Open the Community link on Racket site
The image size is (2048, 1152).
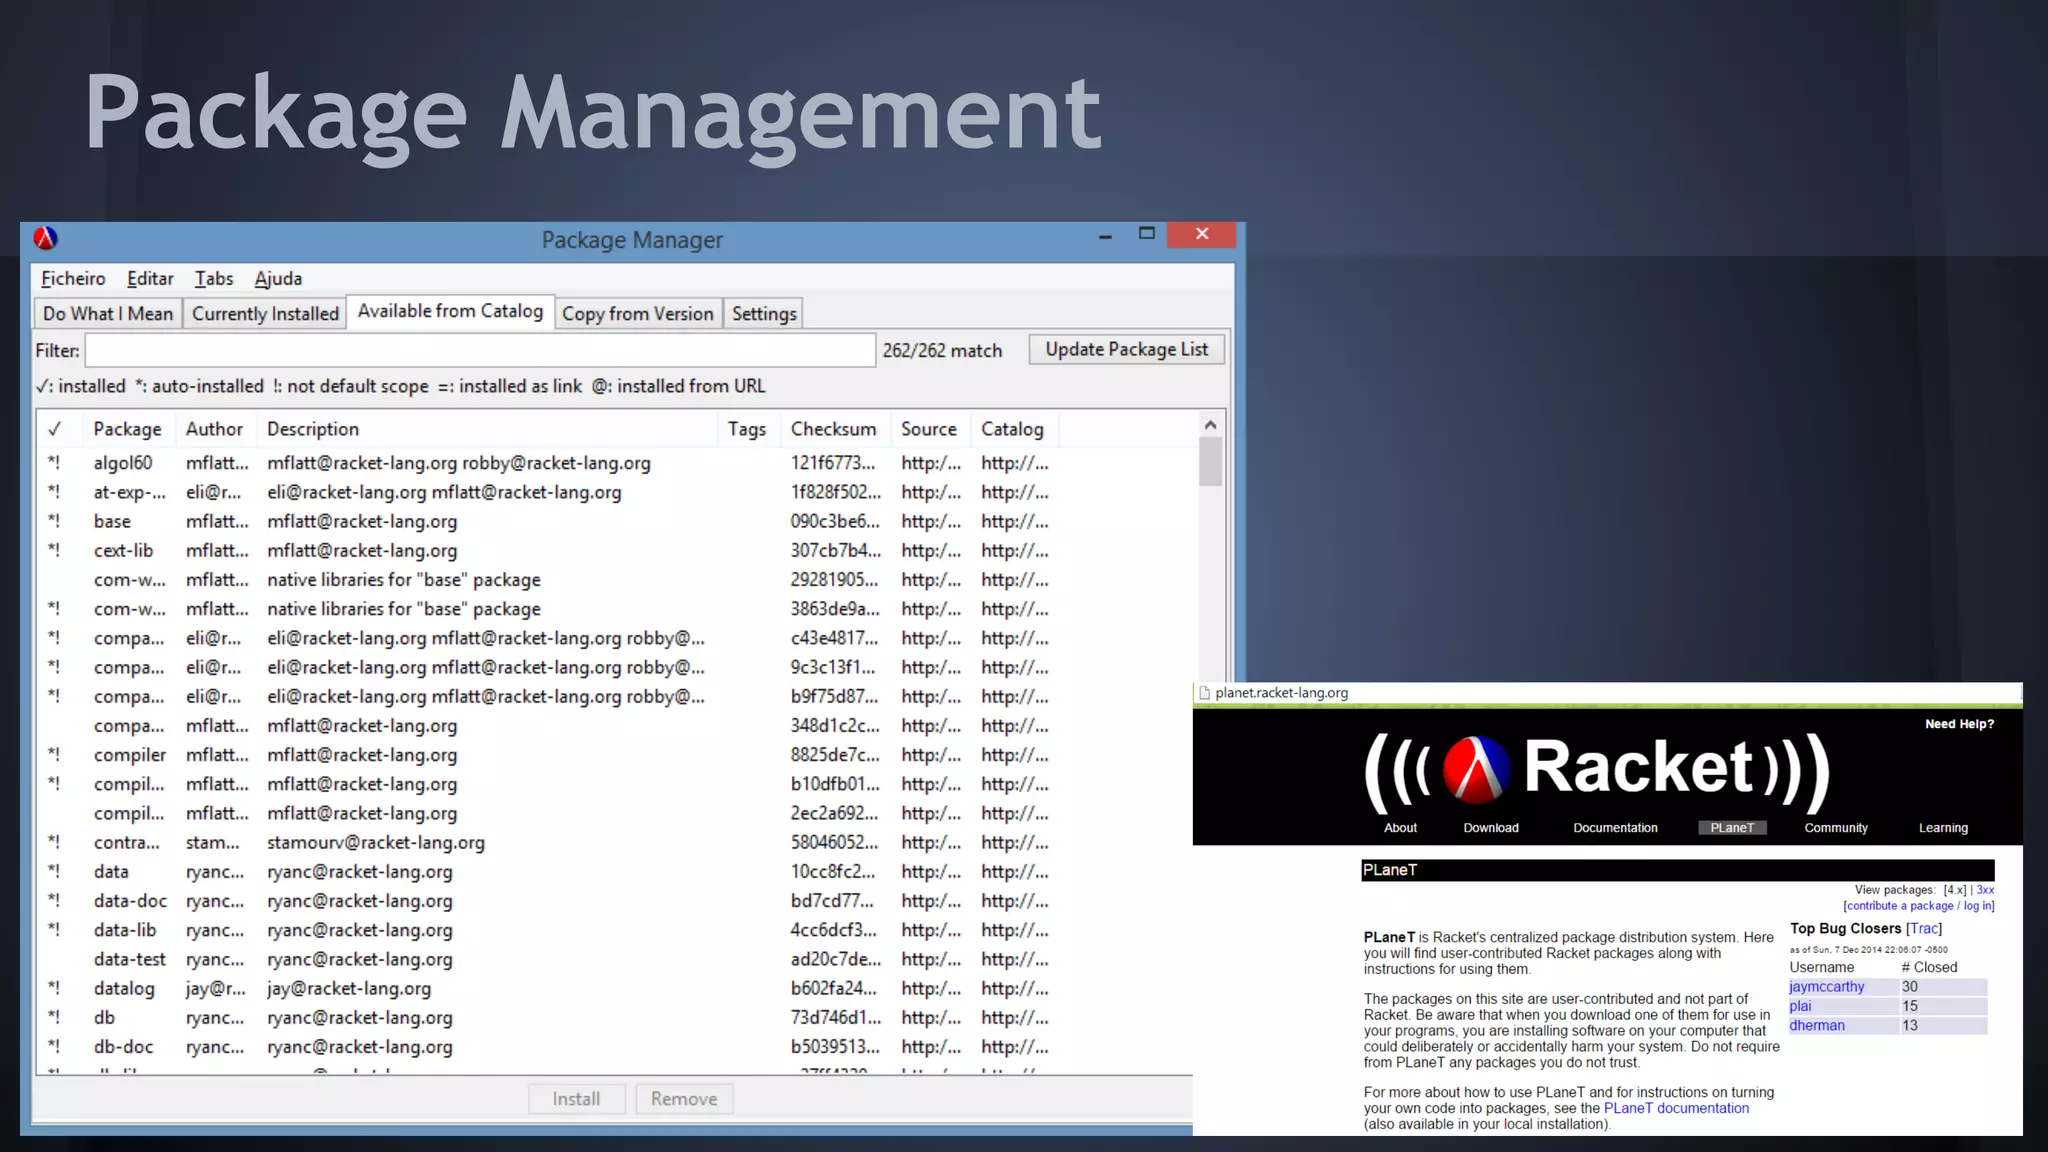tap(1836, 828)
